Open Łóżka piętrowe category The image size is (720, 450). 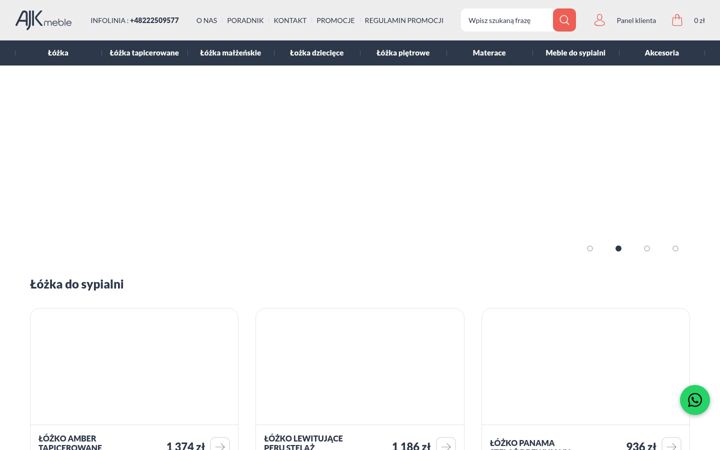pyautogui.click(x=403, y=53)
